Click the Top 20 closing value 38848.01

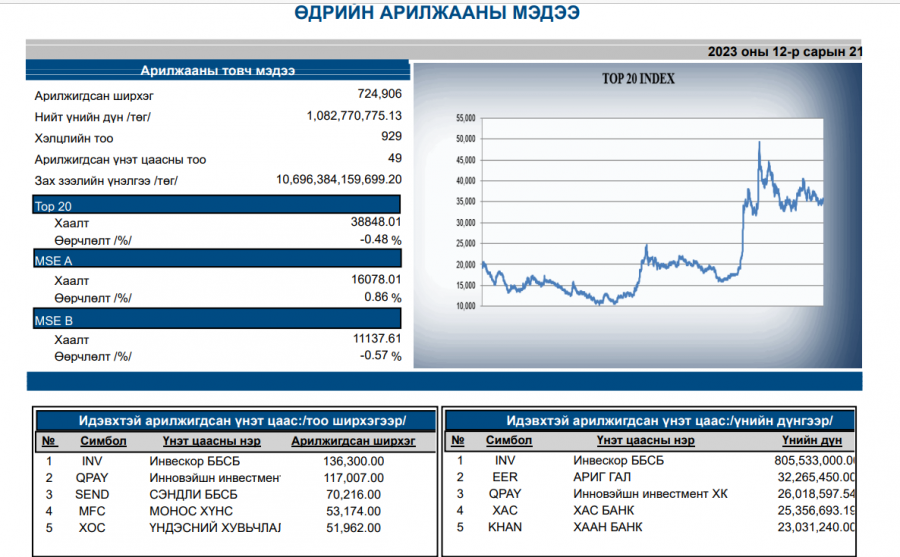(x=376, y=222)
